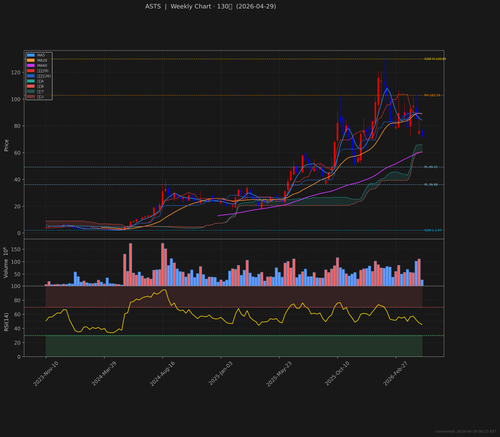Click the "RSI(14)" y-axis title
The image size is (500, 437).
coord(6,322)
